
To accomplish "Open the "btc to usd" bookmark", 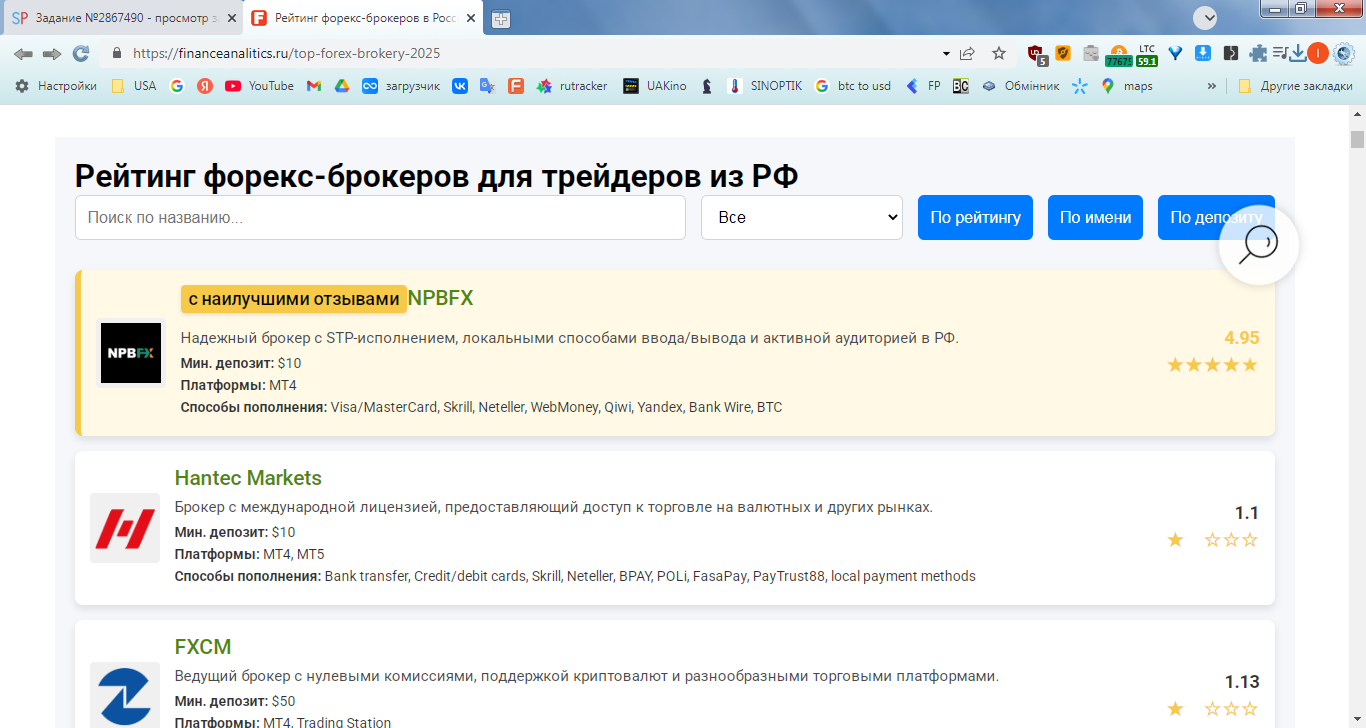I will [852, 86].
